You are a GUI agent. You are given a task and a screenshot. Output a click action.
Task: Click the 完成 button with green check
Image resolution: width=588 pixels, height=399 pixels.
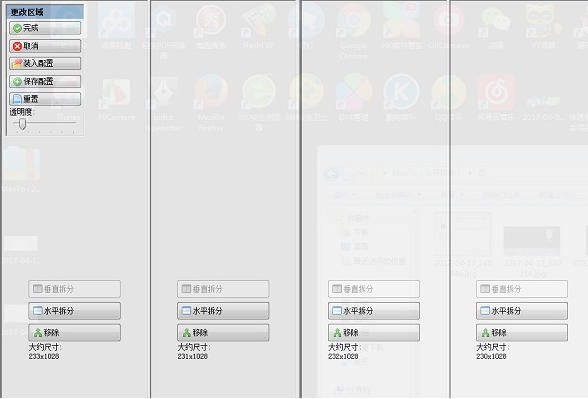tap(45, 28)
